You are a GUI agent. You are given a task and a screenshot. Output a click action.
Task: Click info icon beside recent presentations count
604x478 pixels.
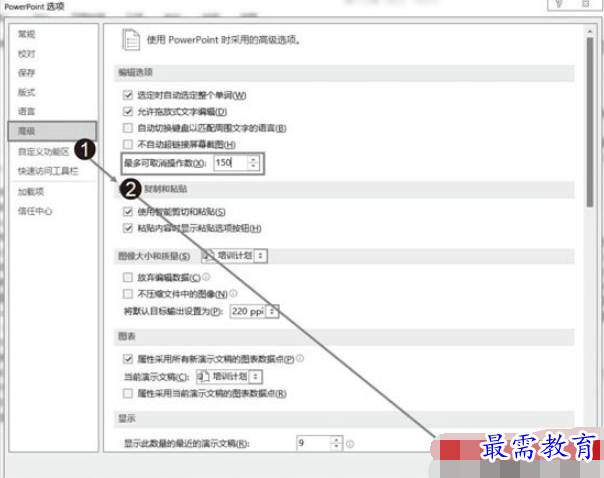point(350,444)
